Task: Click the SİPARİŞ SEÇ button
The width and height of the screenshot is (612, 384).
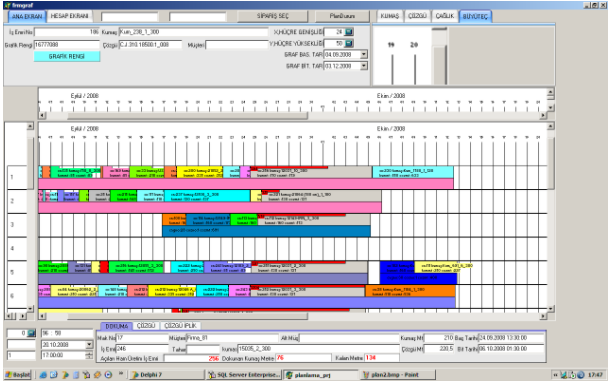Action: tap(272, 16)
